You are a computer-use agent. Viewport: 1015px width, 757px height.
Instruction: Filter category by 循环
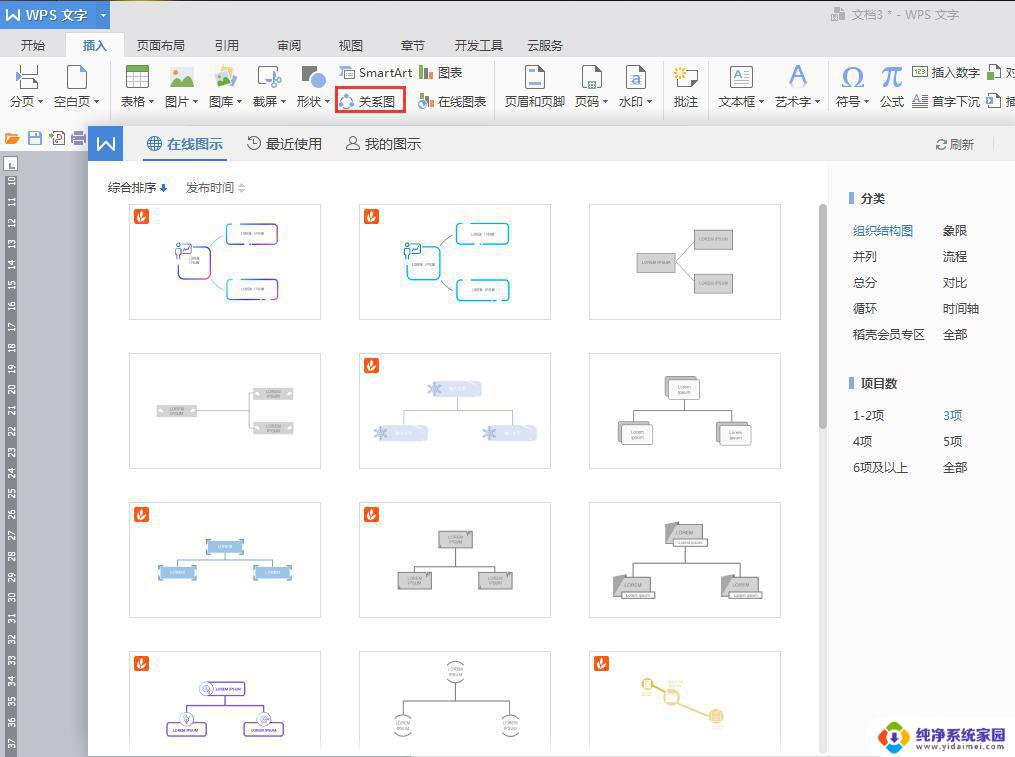(864, 308)
